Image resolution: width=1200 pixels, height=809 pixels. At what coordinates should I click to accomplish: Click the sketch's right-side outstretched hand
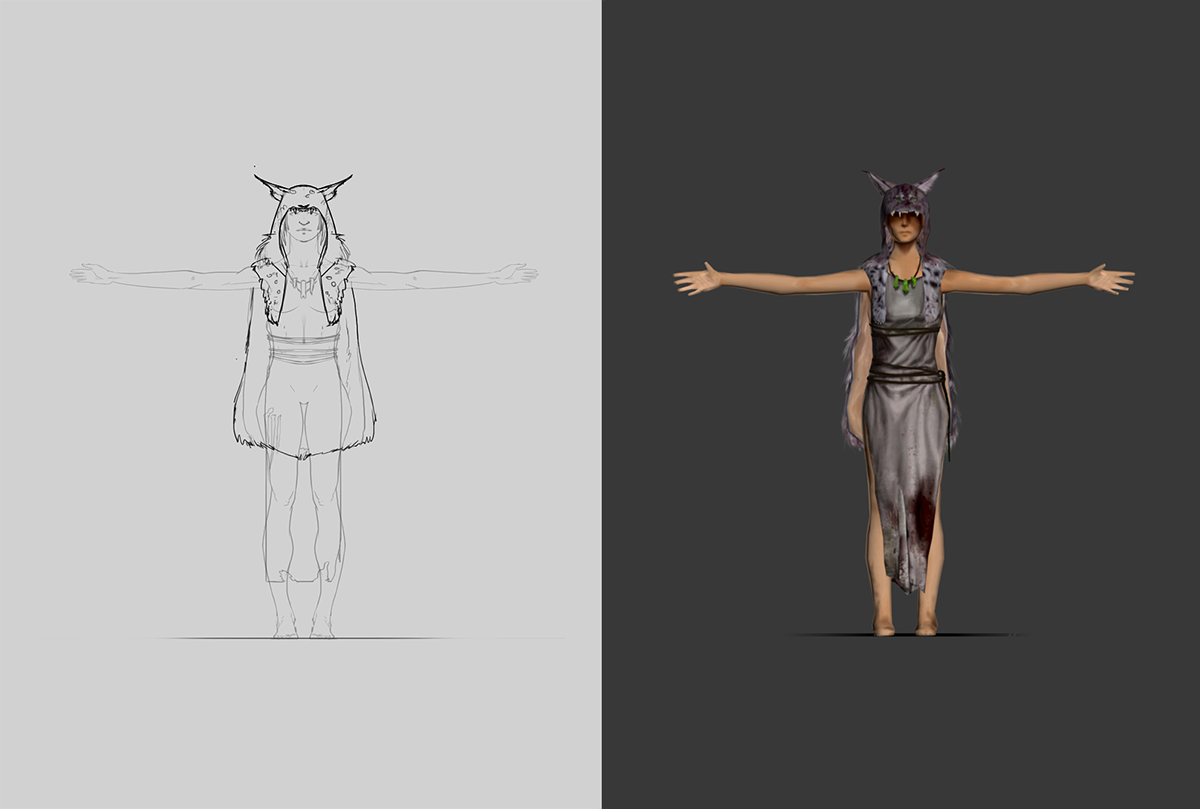click(x=518, y=273)
